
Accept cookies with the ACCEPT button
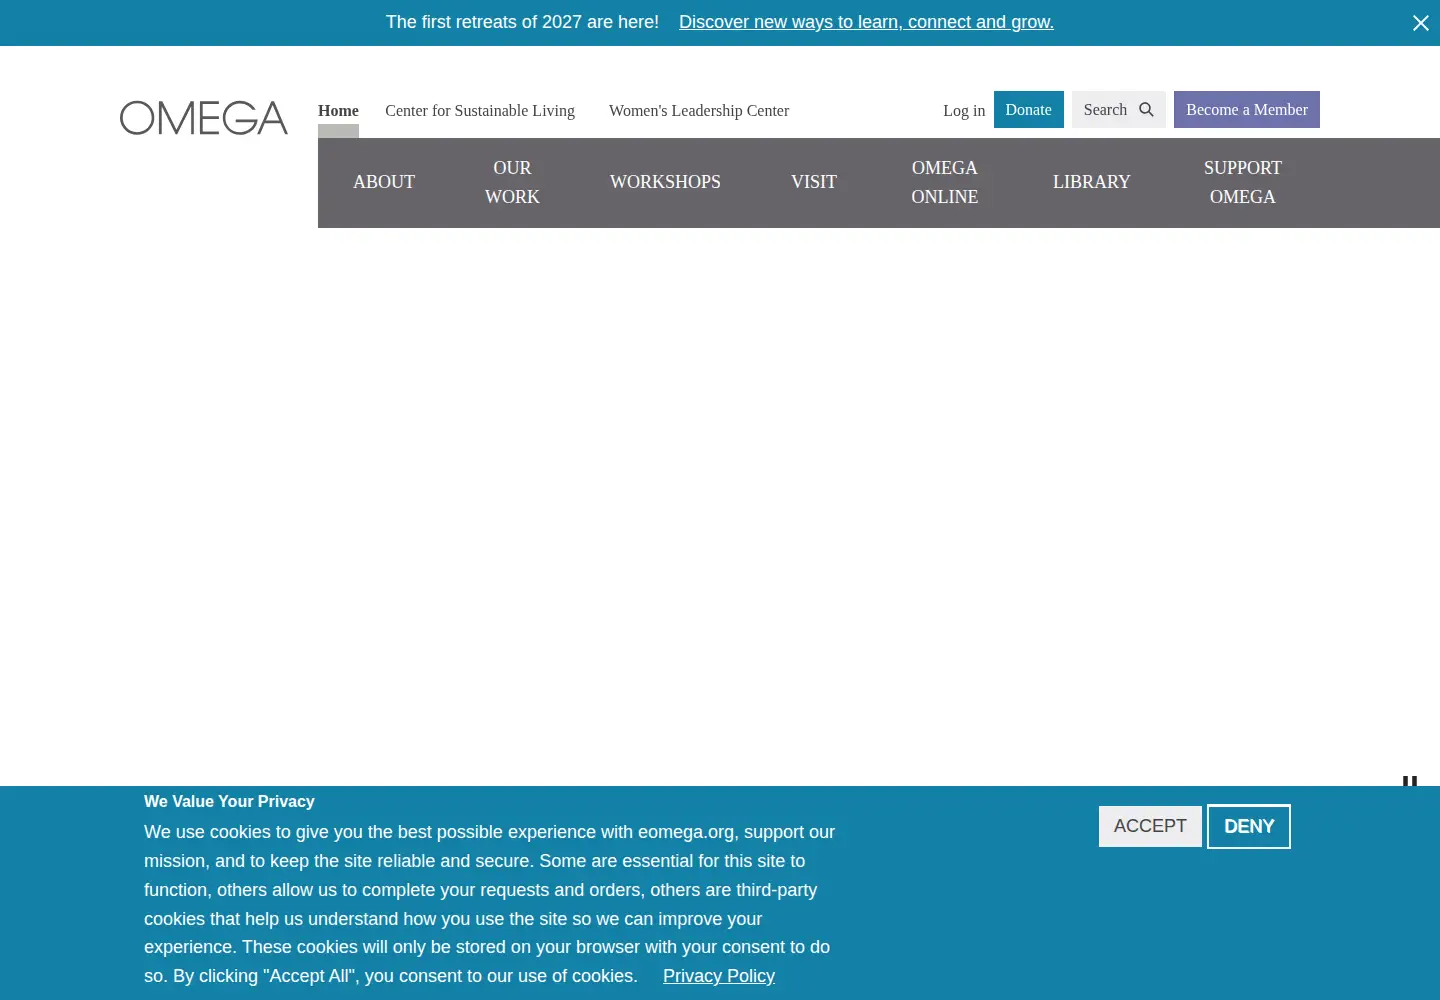click(1150, 826)
